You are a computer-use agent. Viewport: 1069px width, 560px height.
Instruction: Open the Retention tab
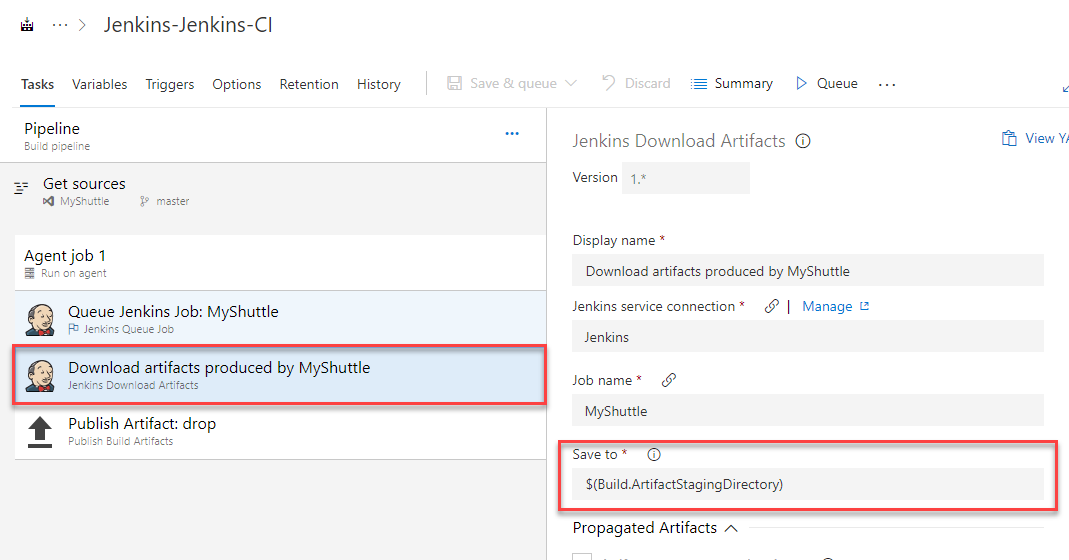click(309, 84)
